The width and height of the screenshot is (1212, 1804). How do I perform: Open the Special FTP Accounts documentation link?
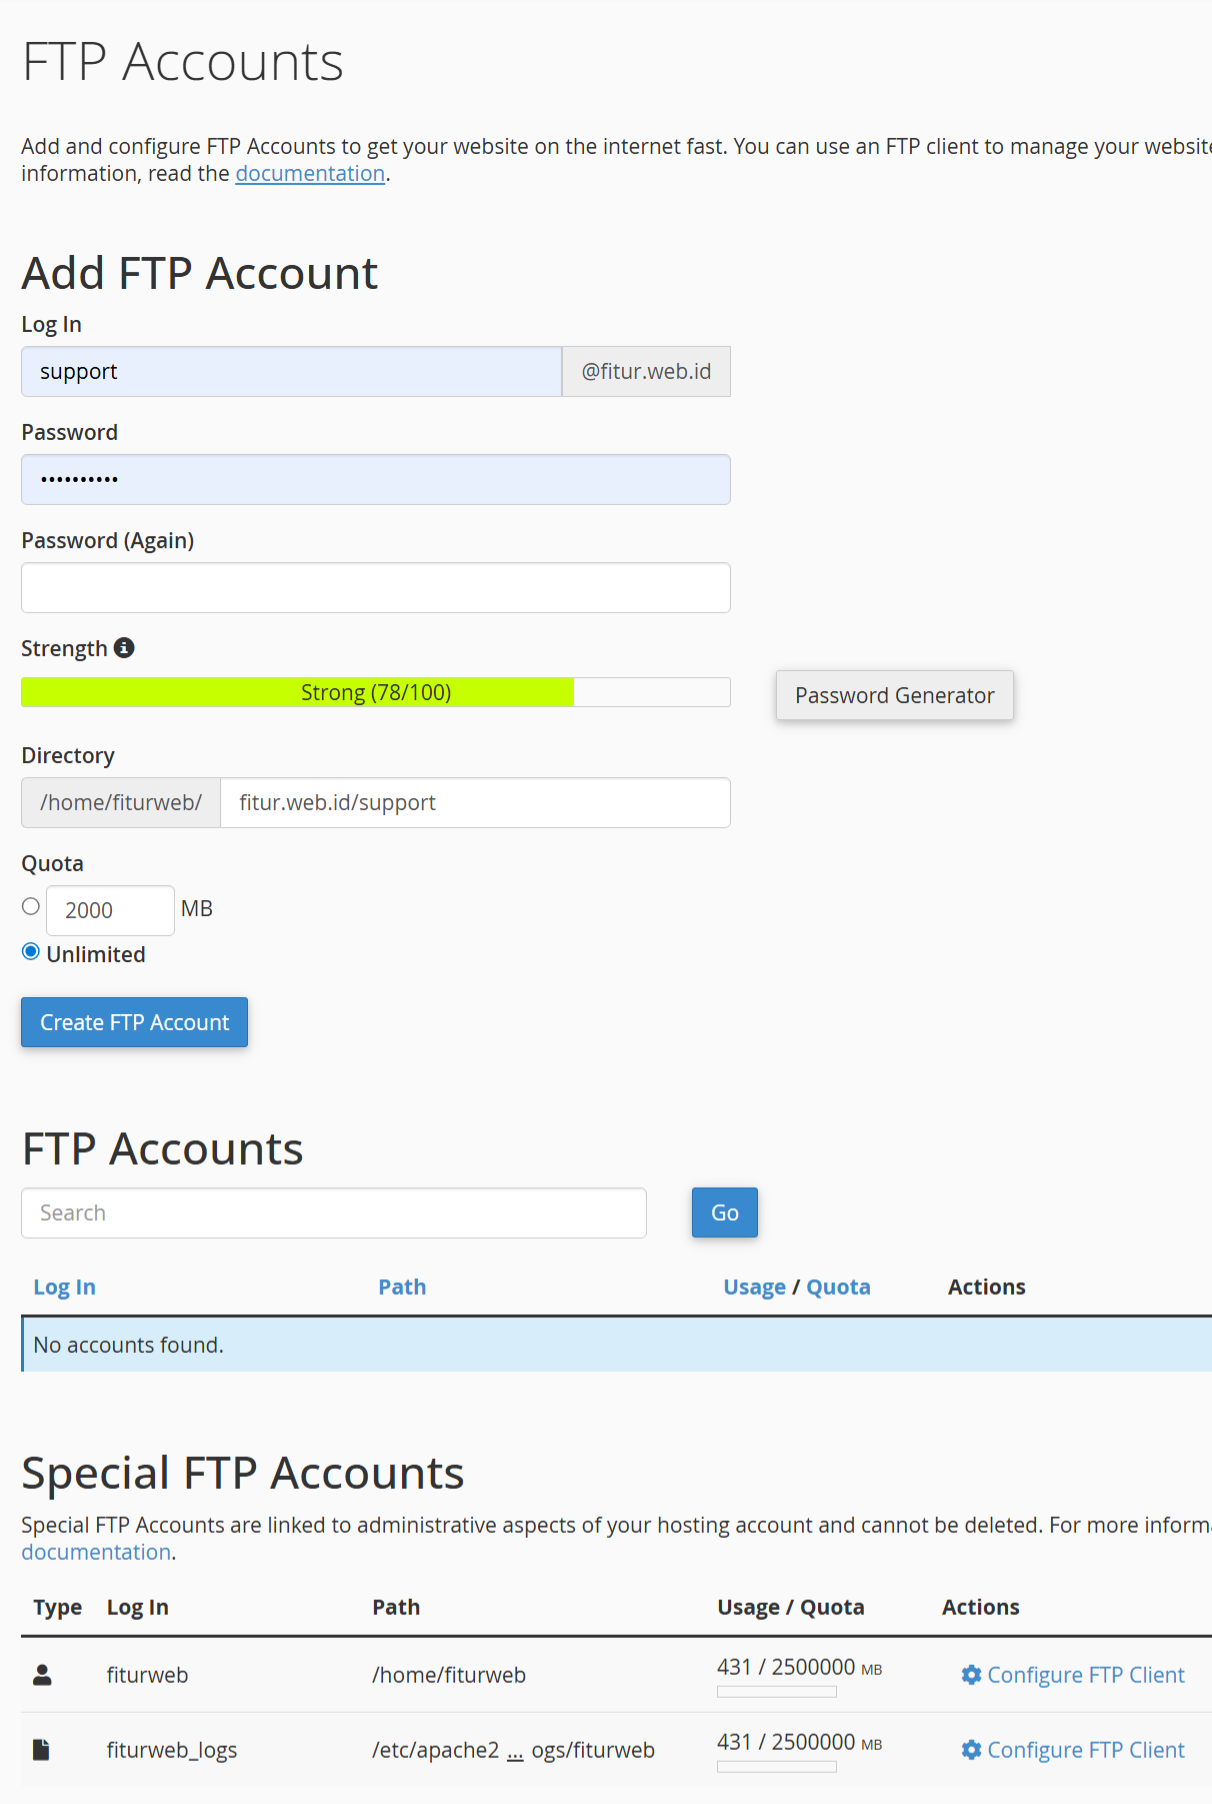tap(96, 1551)
